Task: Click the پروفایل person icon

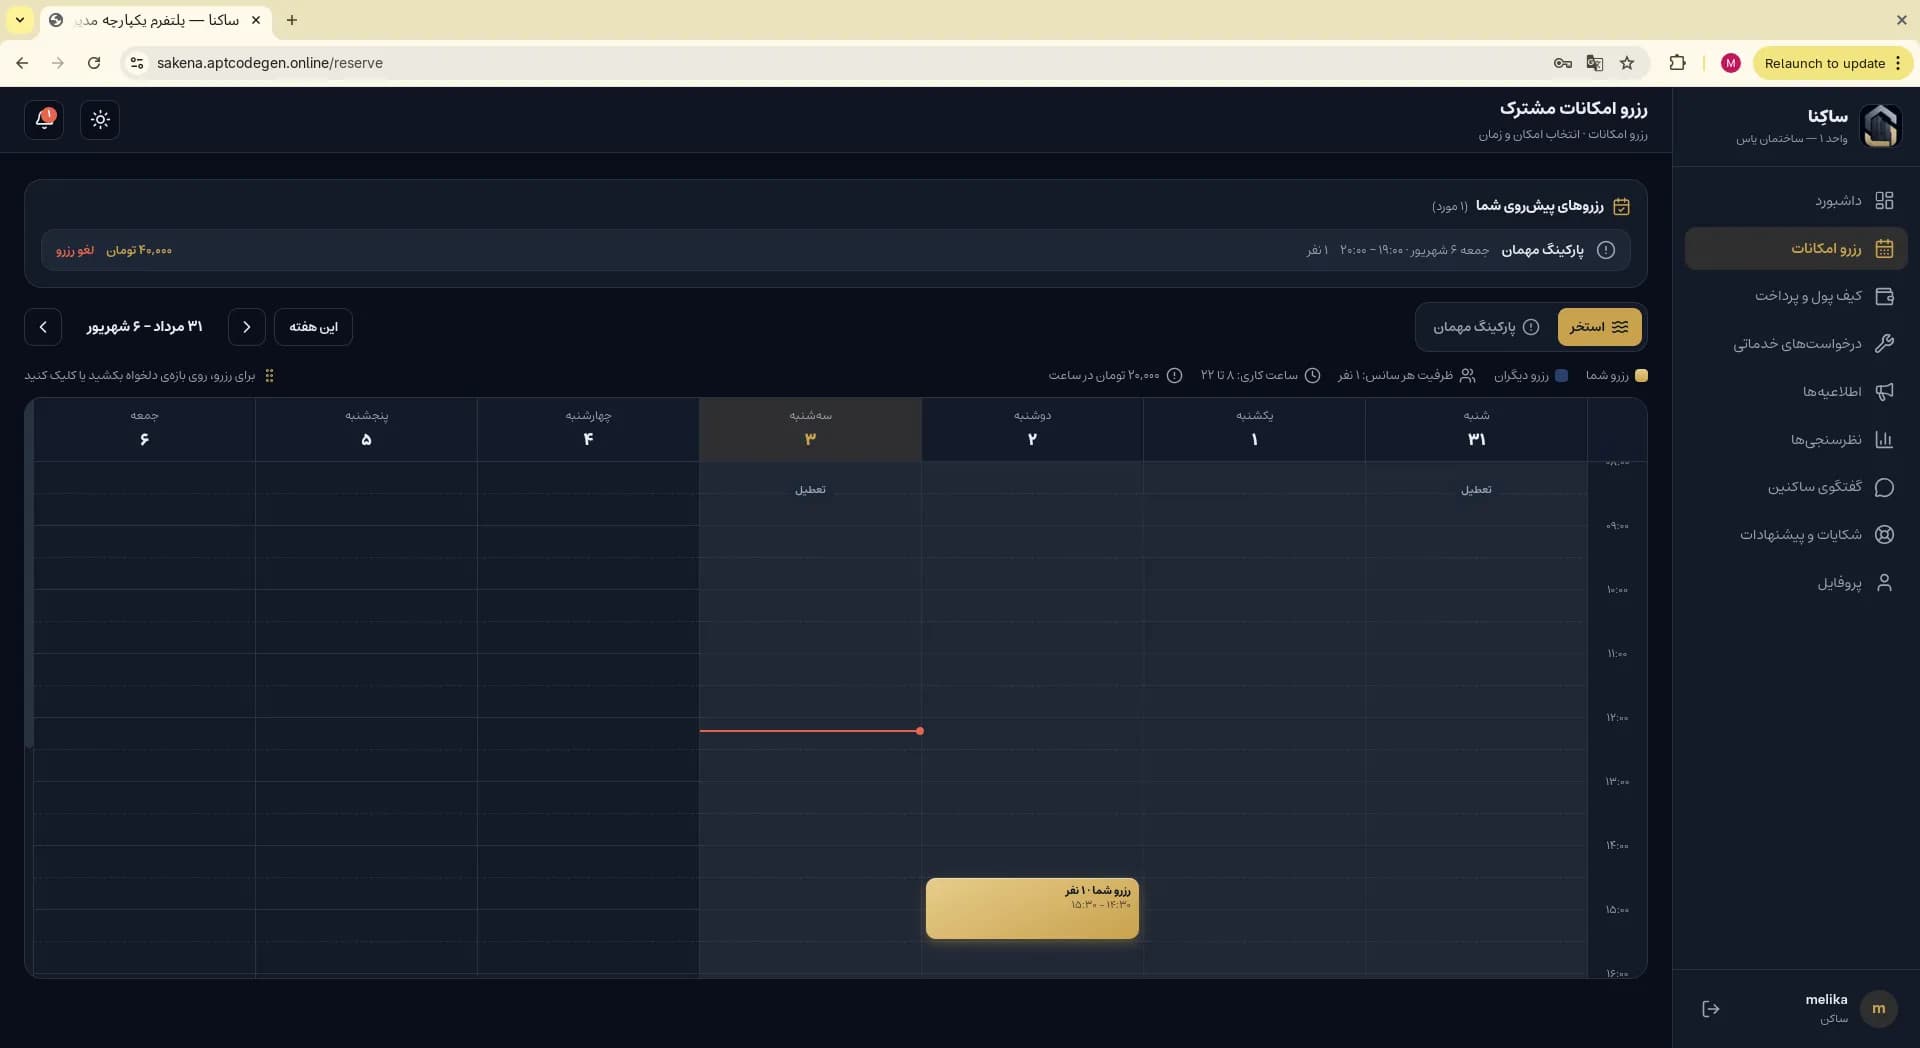Action: coord(1884,583)
